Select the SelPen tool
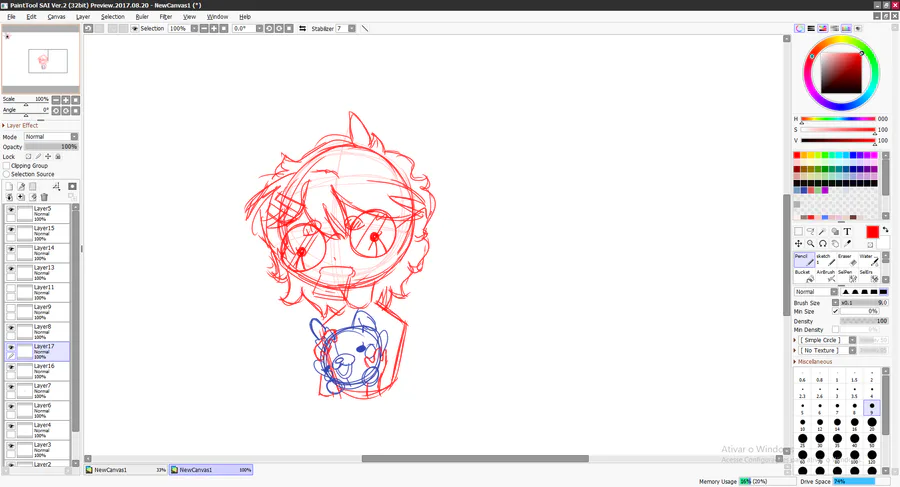Screen dimensions: 900x487 coord(847,276)
